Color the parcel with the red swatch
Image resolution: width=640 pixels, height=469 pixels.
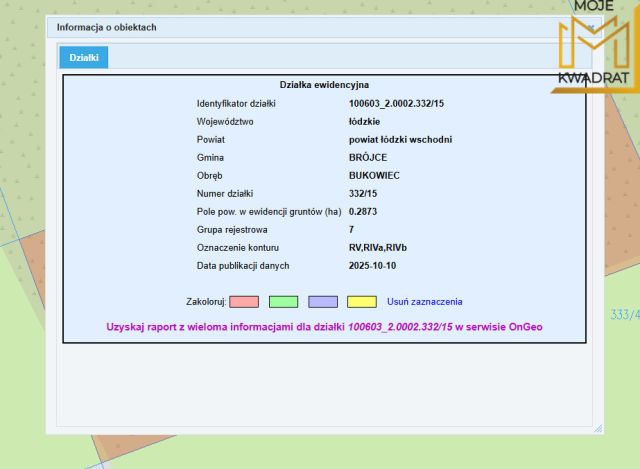click(x=244, y=302)
